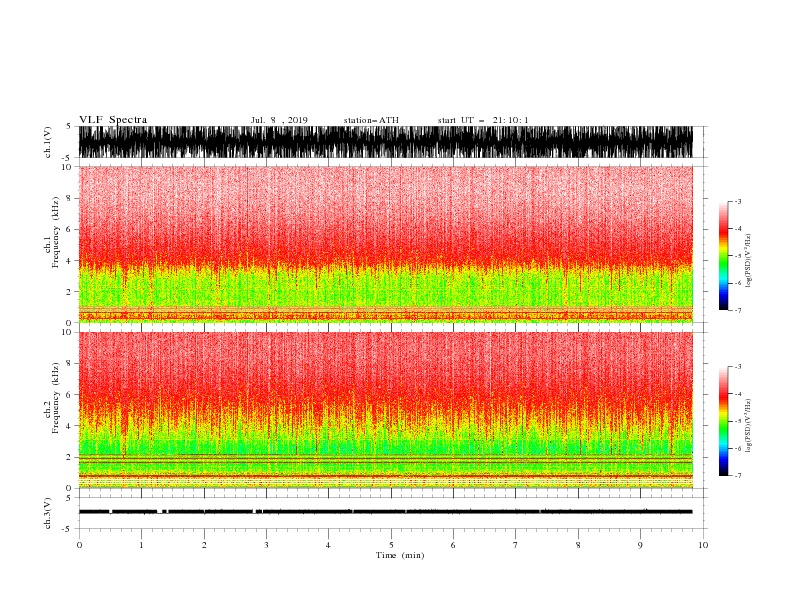
Task: Click the ch.1 voltage waveform plot
Action: [385, 142]
